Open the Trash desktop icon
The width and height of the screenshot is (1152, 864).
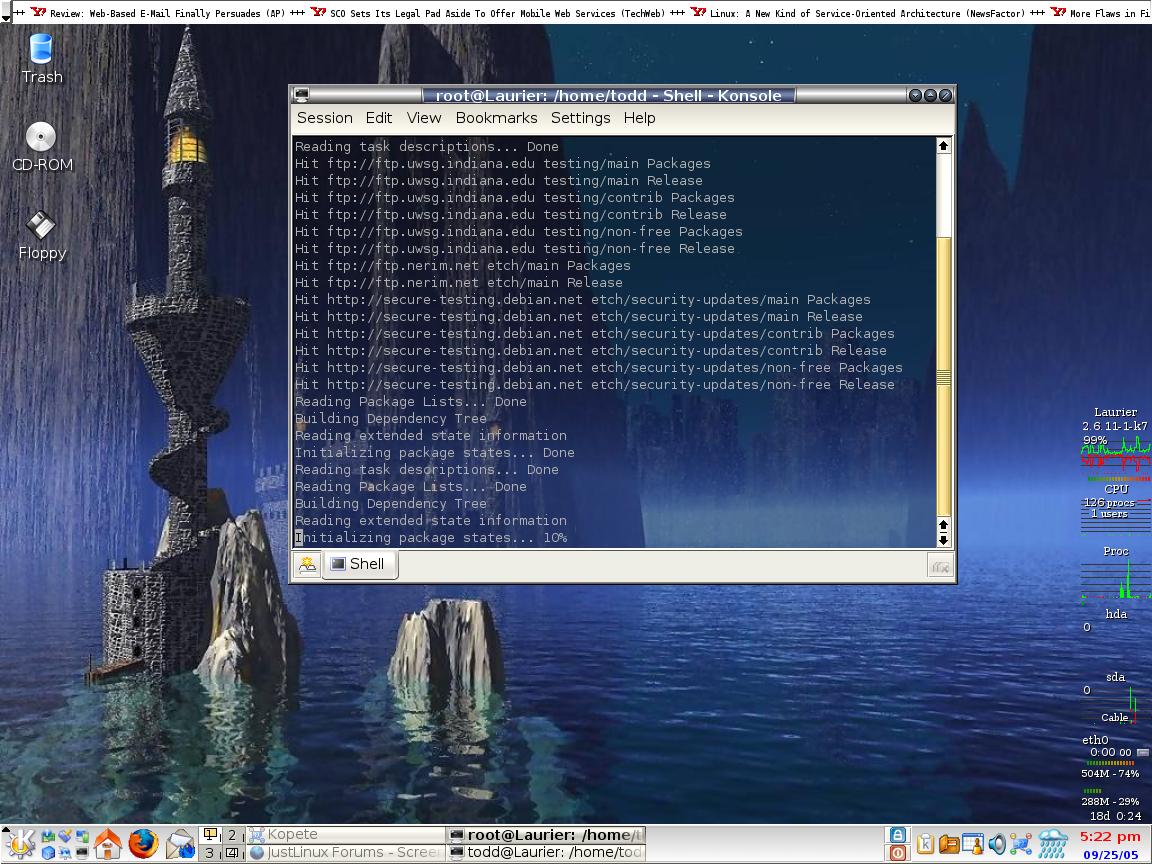(x=42, y=59)
